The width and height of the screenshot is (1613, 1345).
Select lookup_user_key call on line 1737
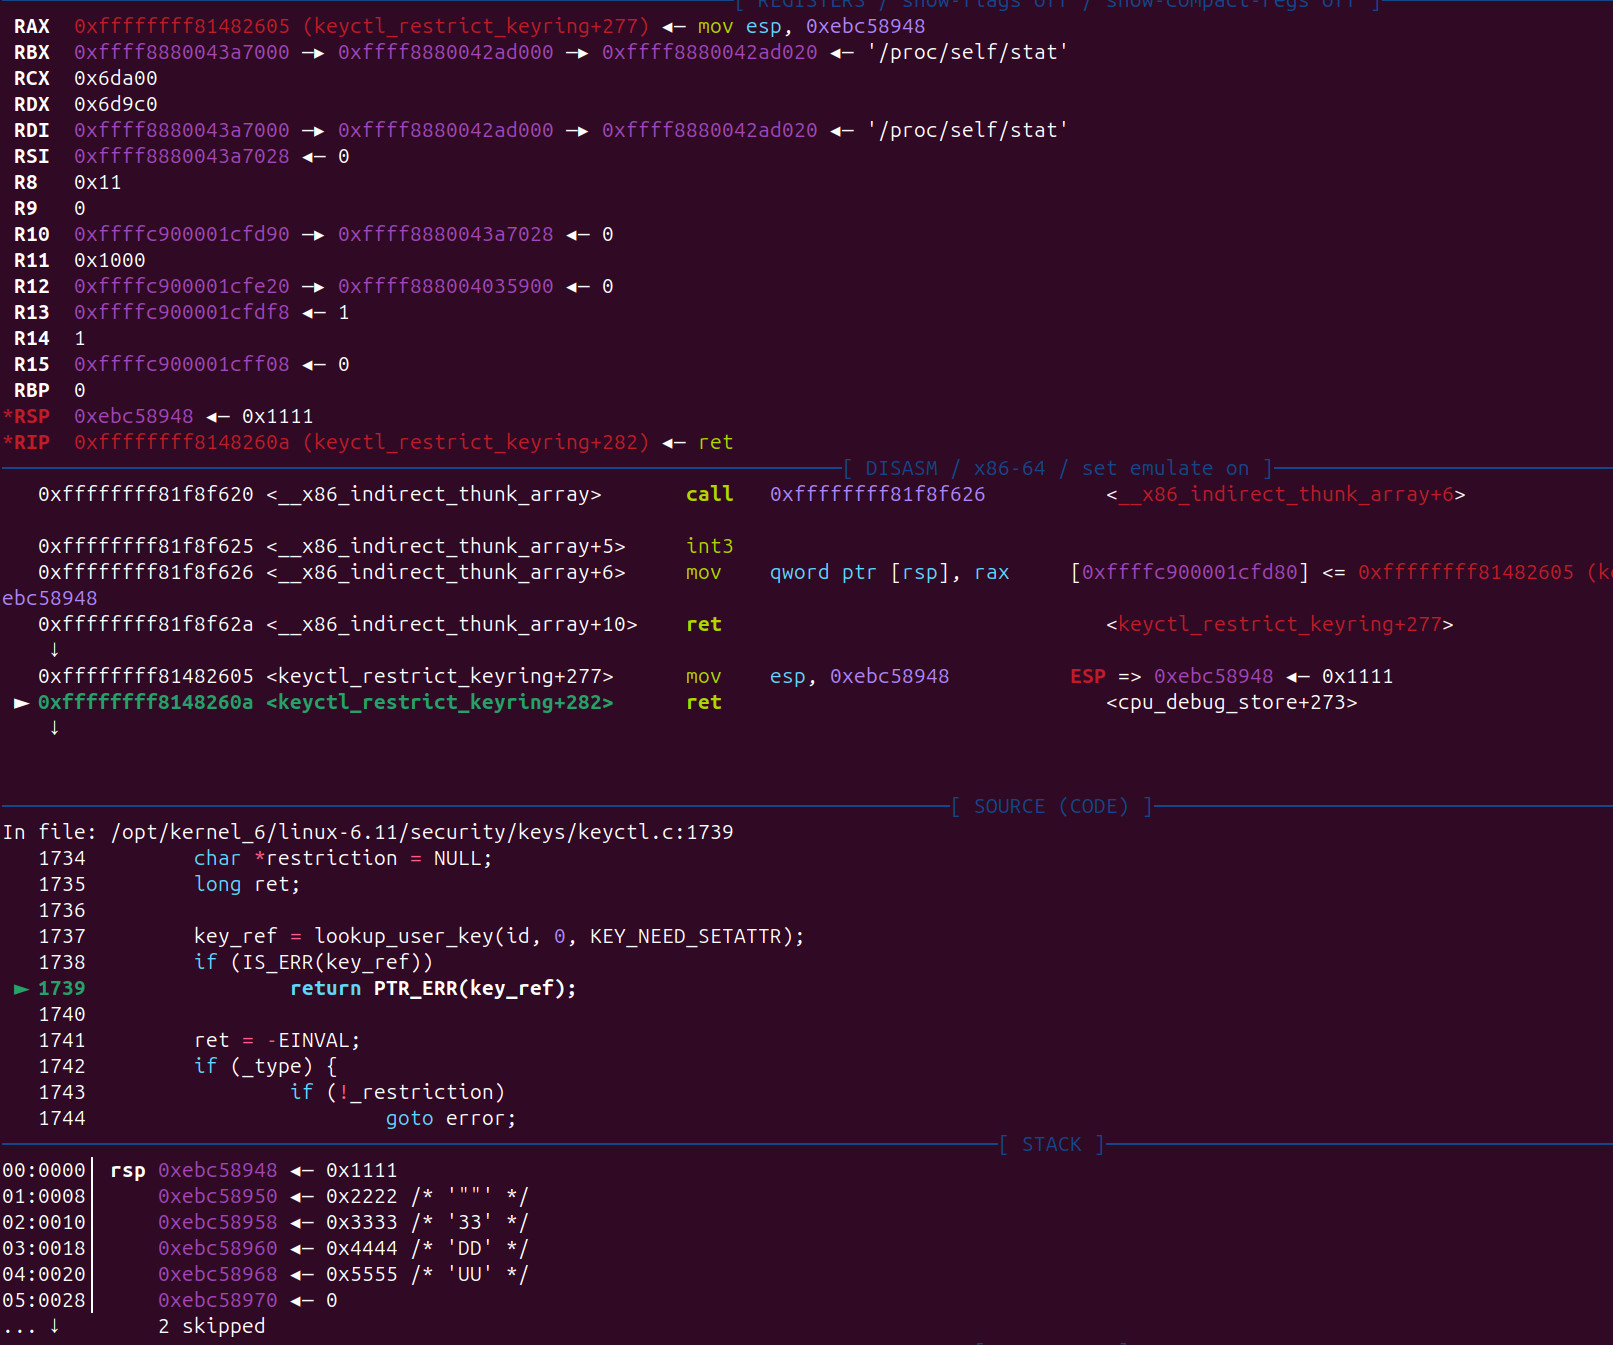coord(499,936)
